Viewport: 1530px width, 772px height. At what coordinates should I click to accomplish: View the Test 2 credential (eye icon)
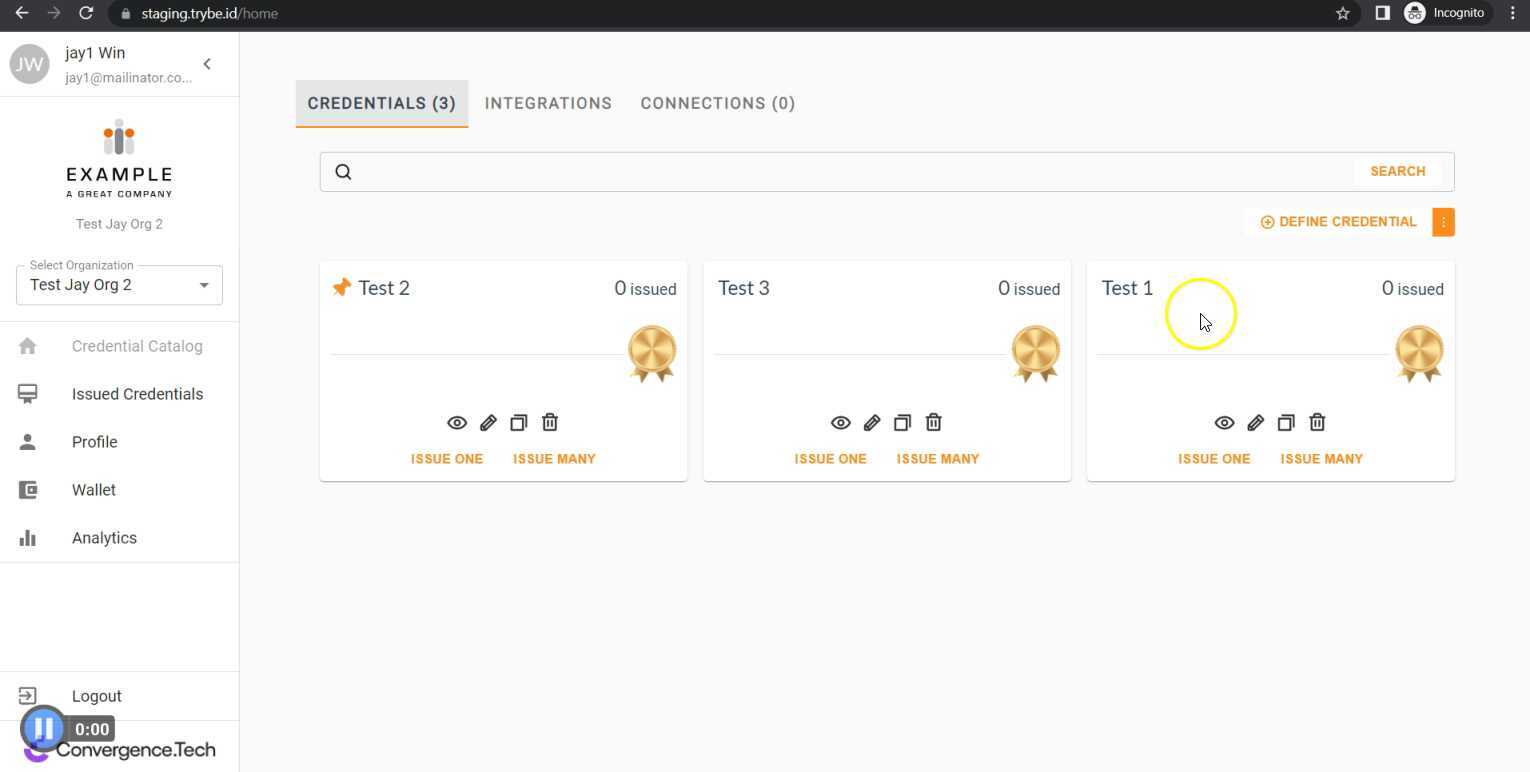pos(457,423)
